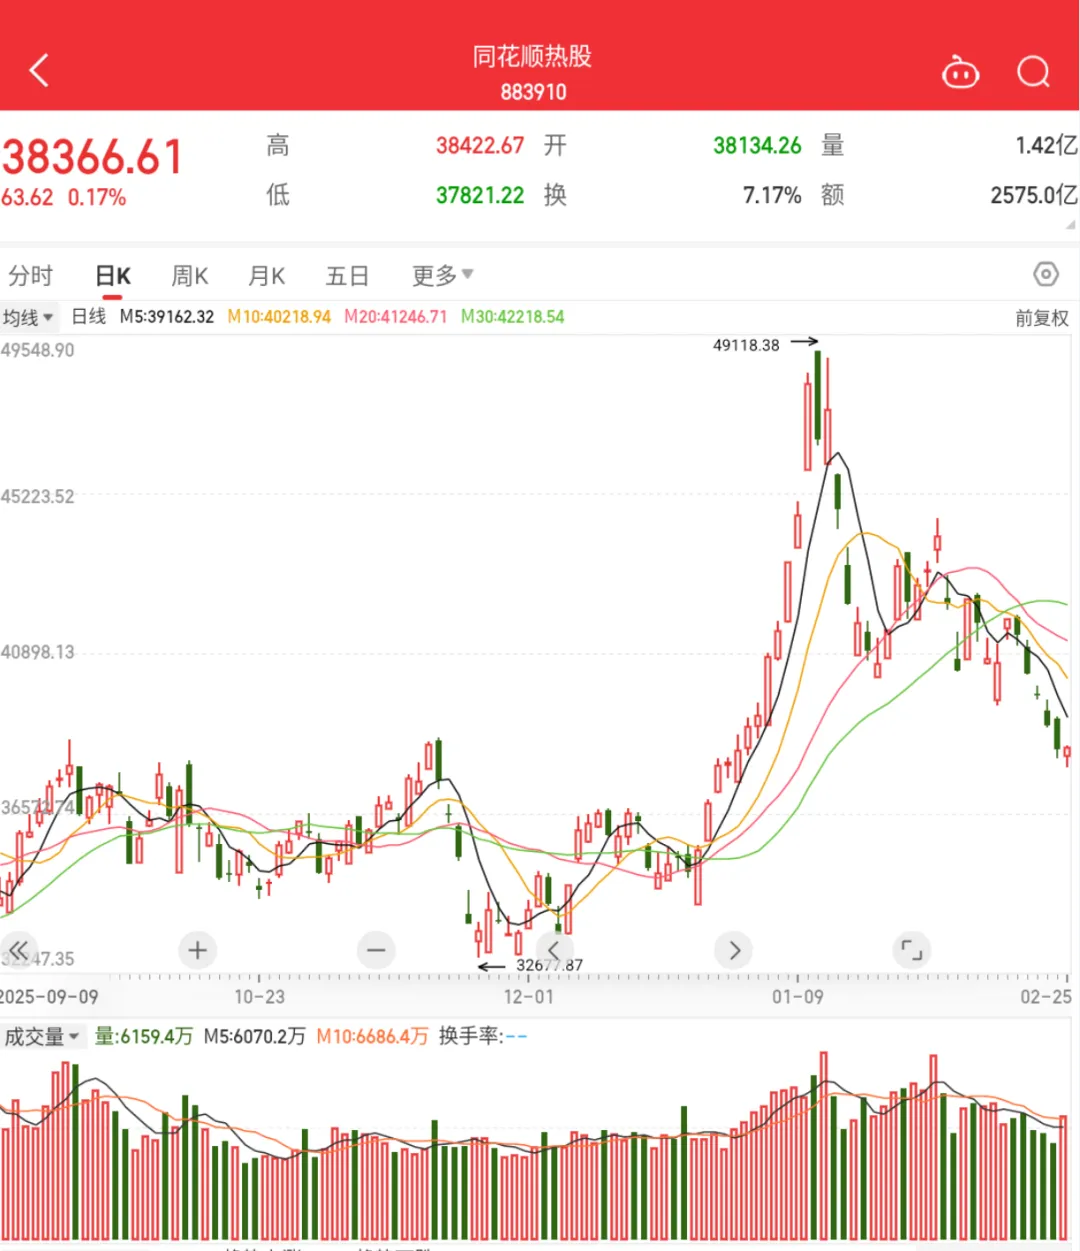Click M30:42218.54 moving average label
The width and height of the screenshot is (1080, 1251).
pyautogui.click(x=513, y=317)
